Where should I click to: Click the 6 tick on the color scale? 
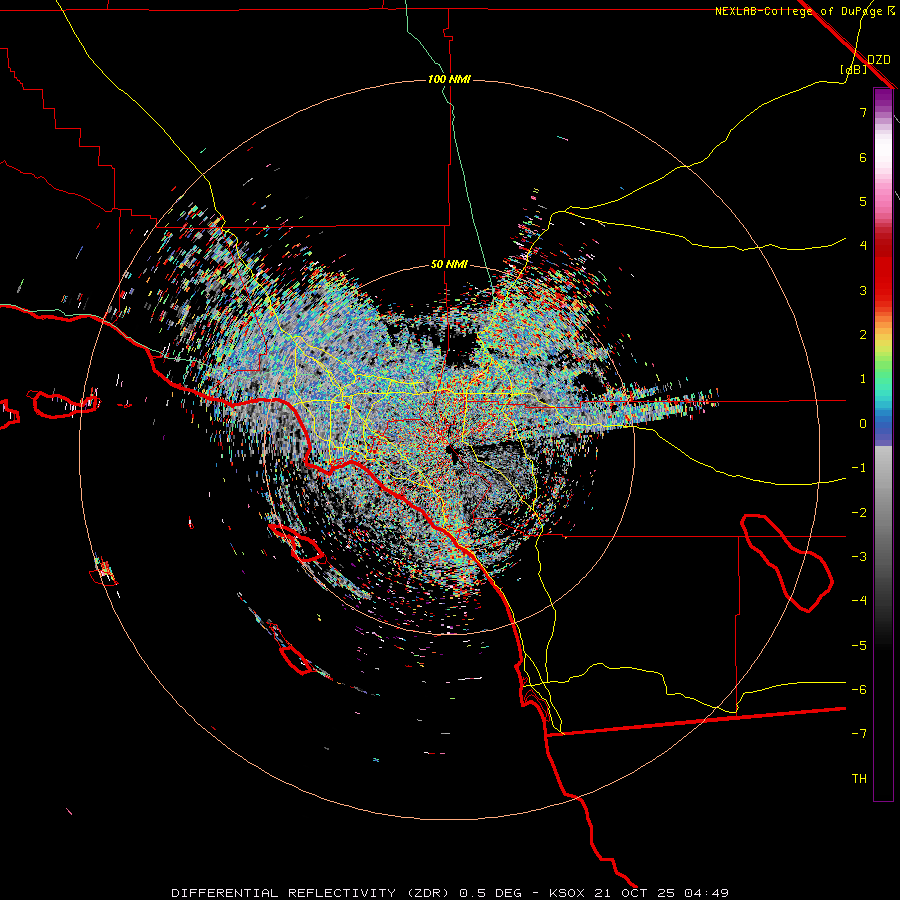[863, 157]
